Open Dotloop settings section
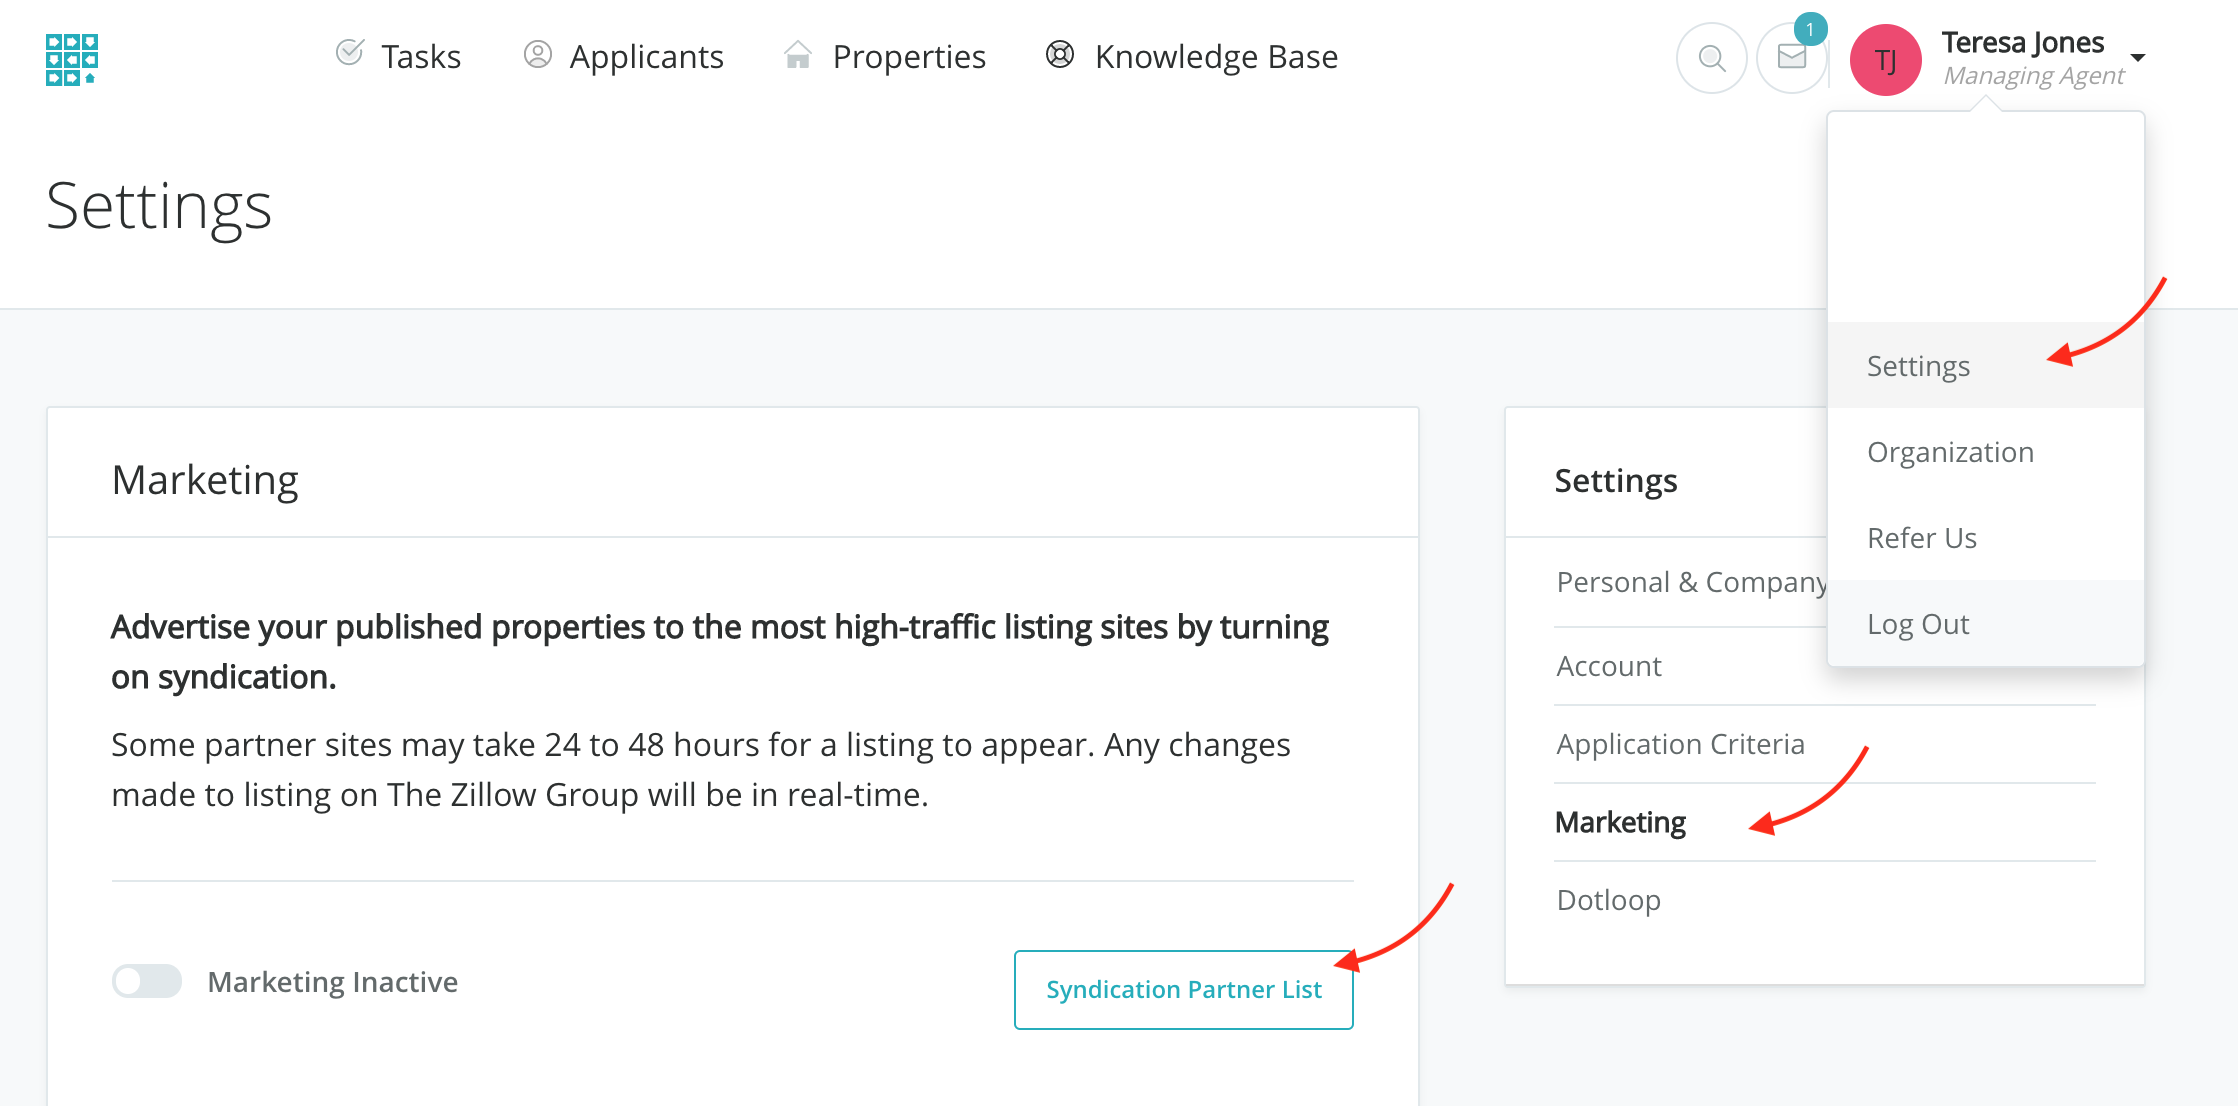The width and height of the screenshot is (2238, 1106). 1608,900
